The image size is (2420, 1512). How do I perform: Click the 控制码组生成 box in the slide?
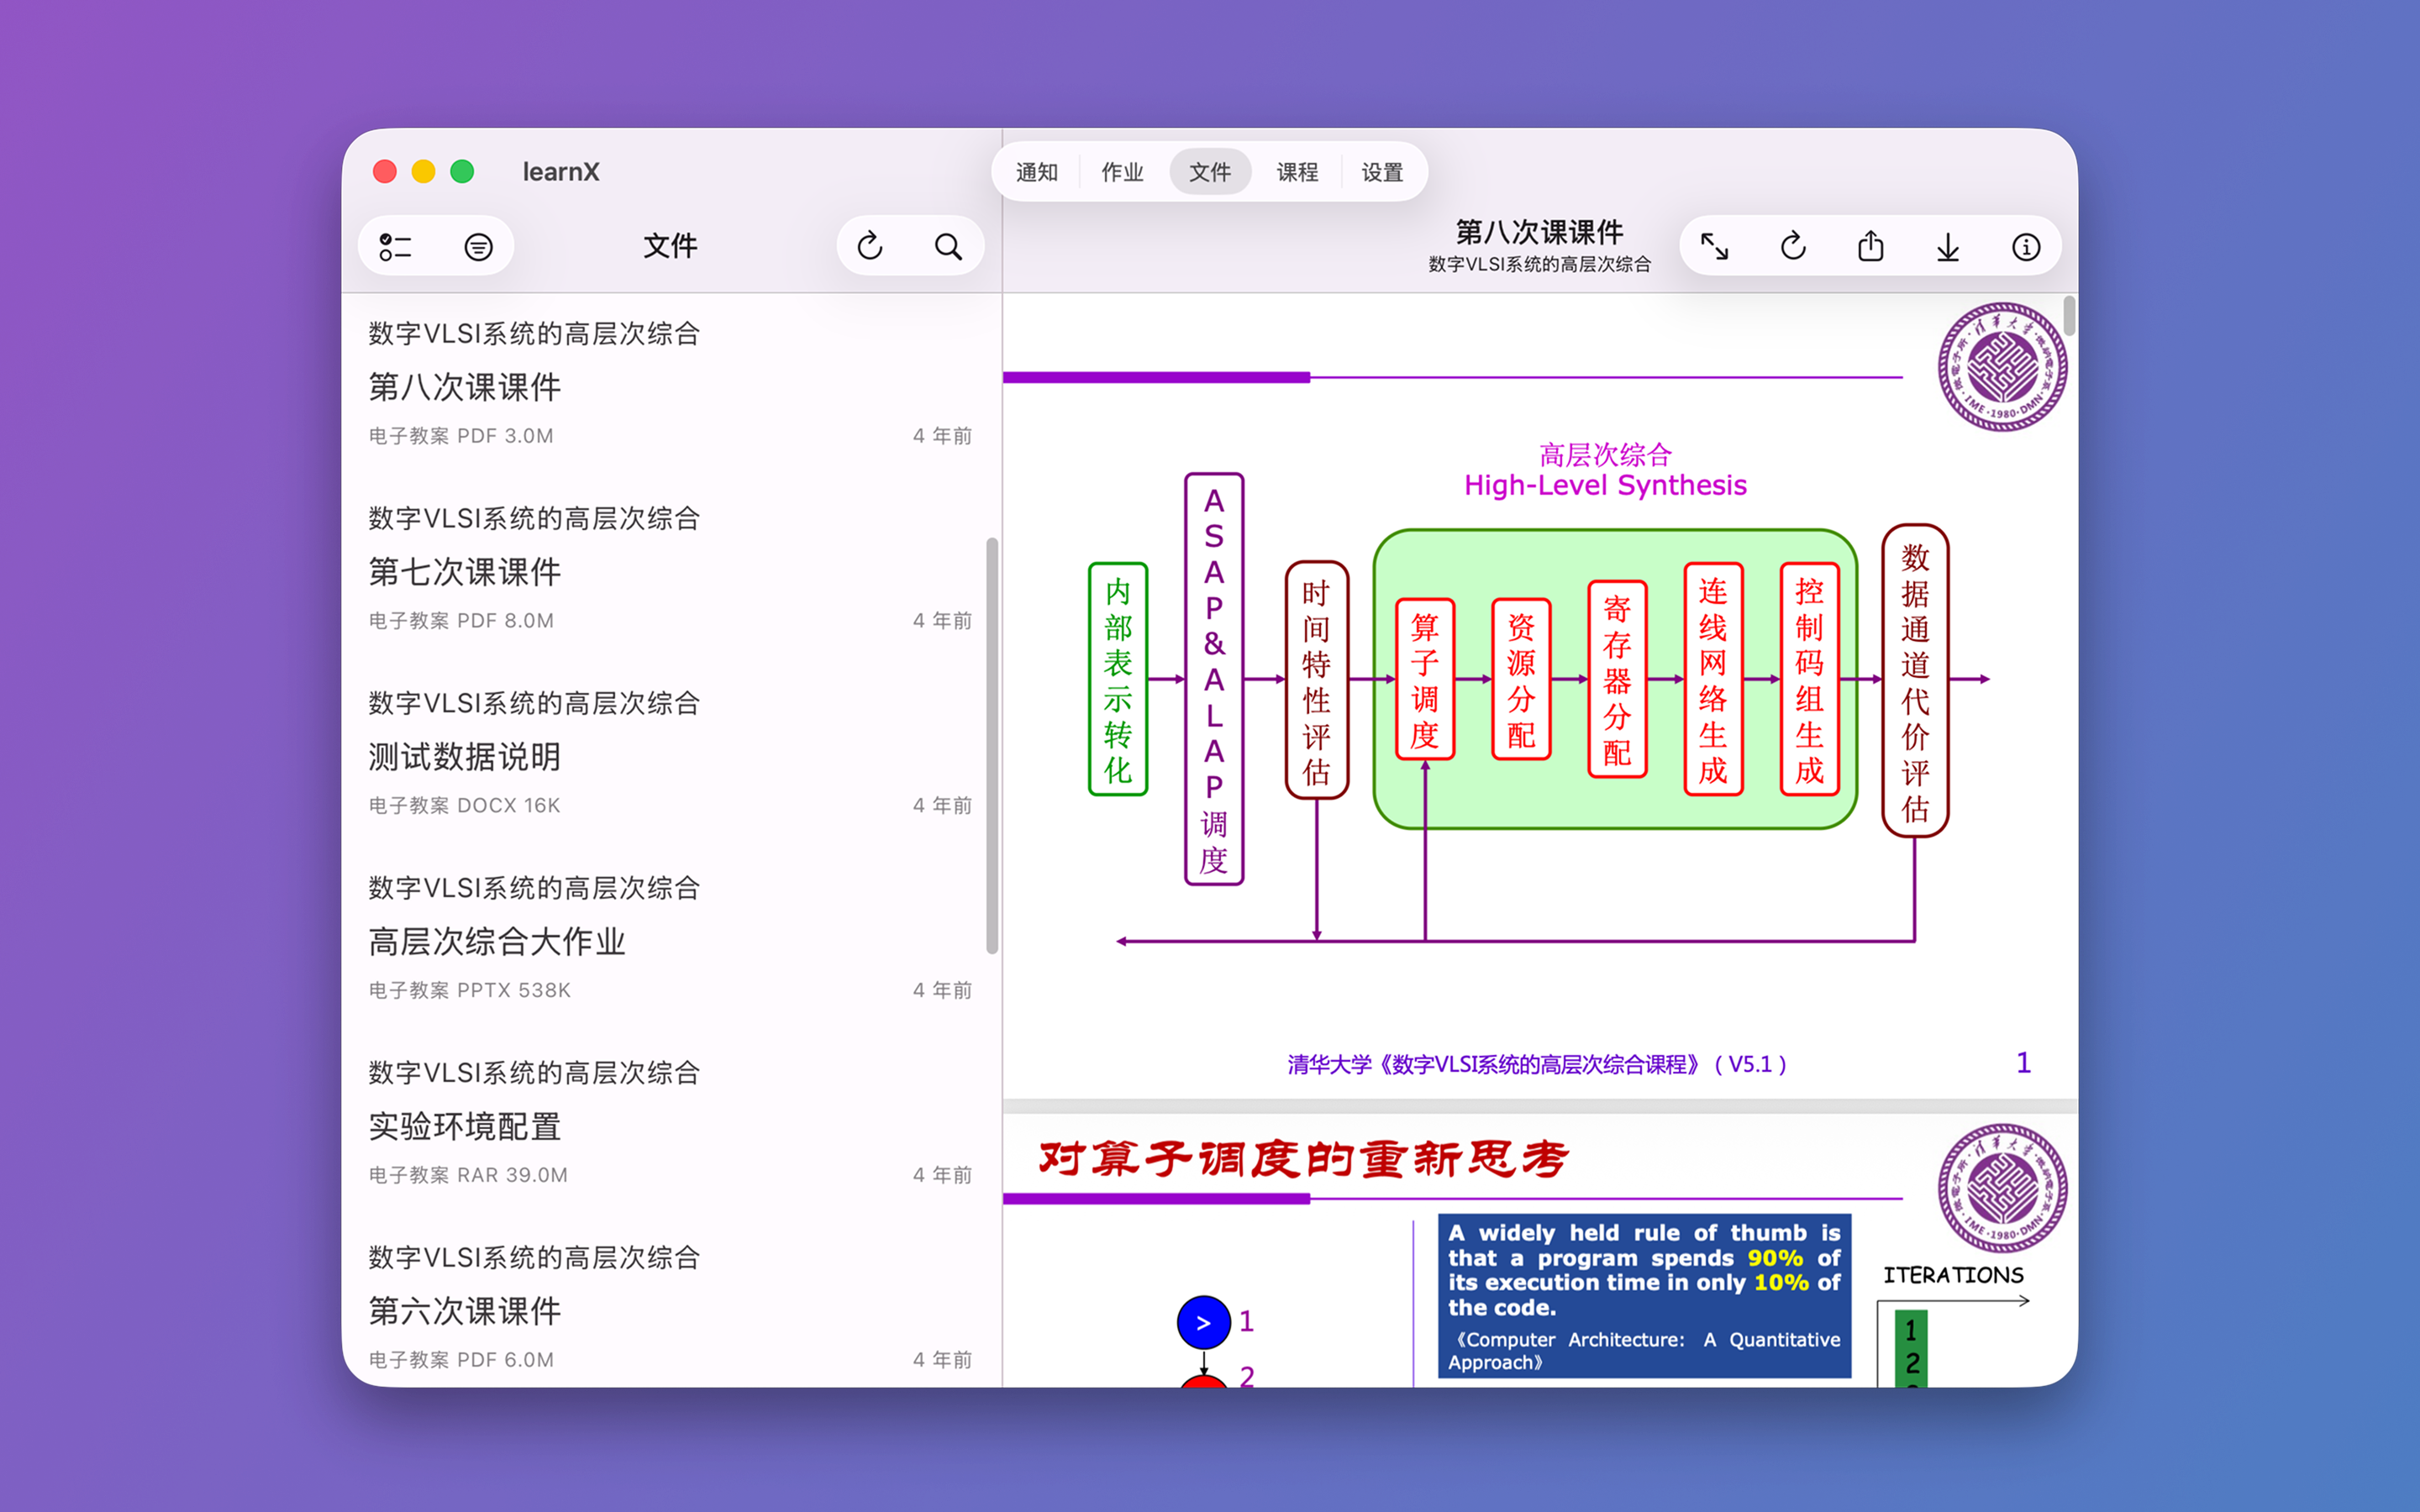coord(1809,680)
